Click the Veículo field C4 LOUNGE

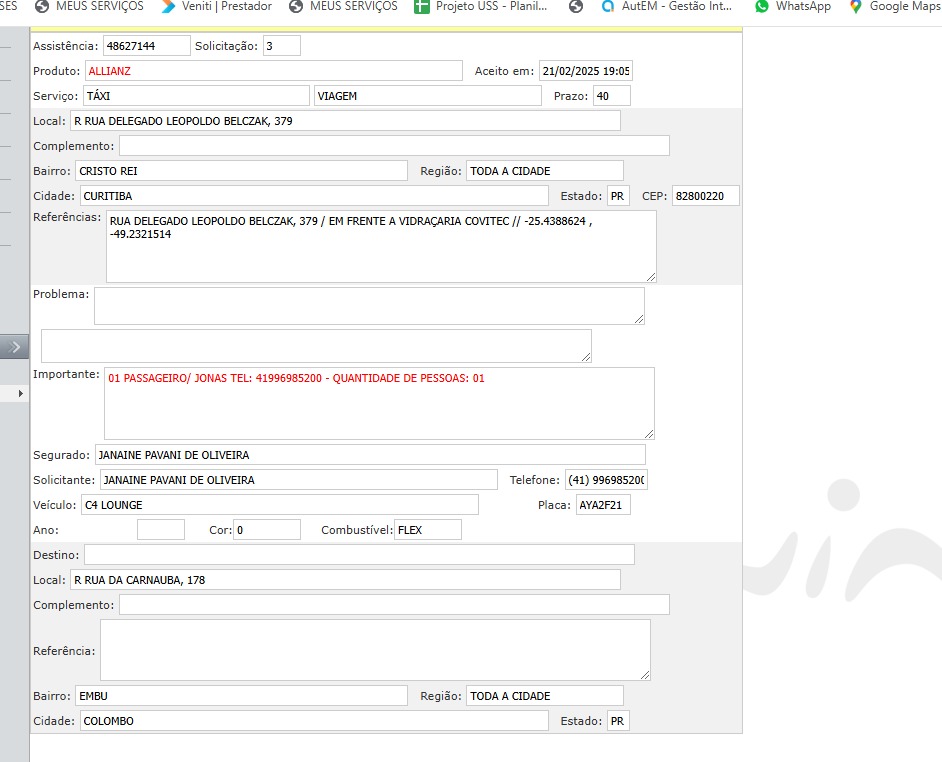tap(280, 505)
